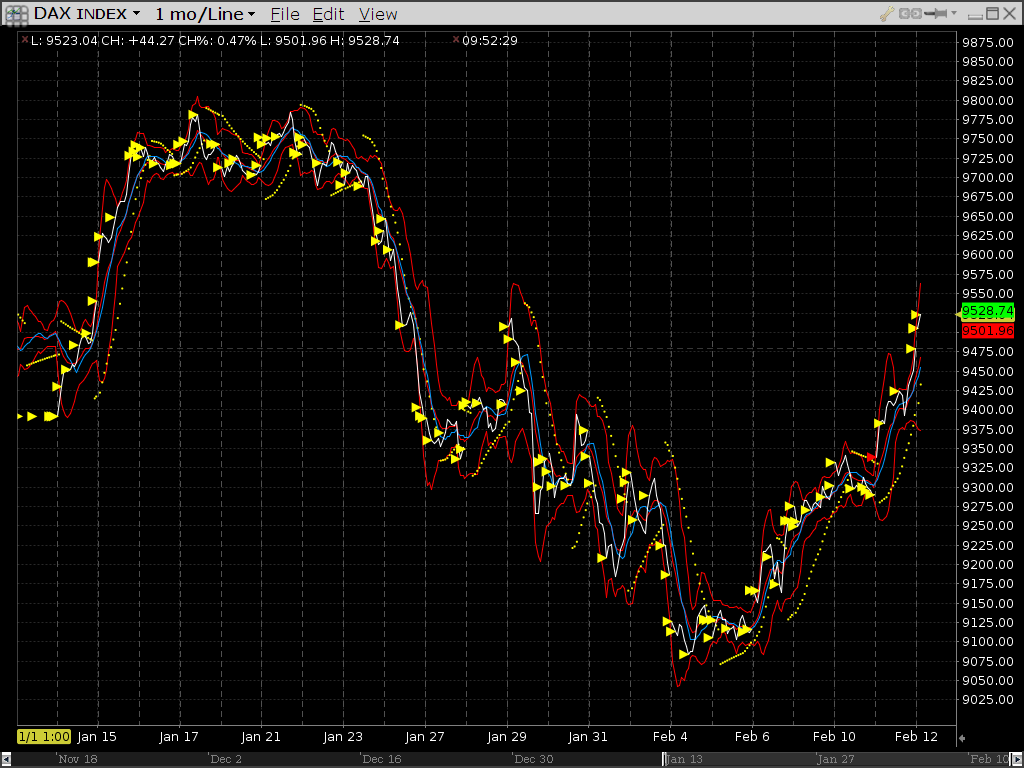Close the 09:52:29 time label via its x
Screen dimensions: 1024x768
pos(456,40)
